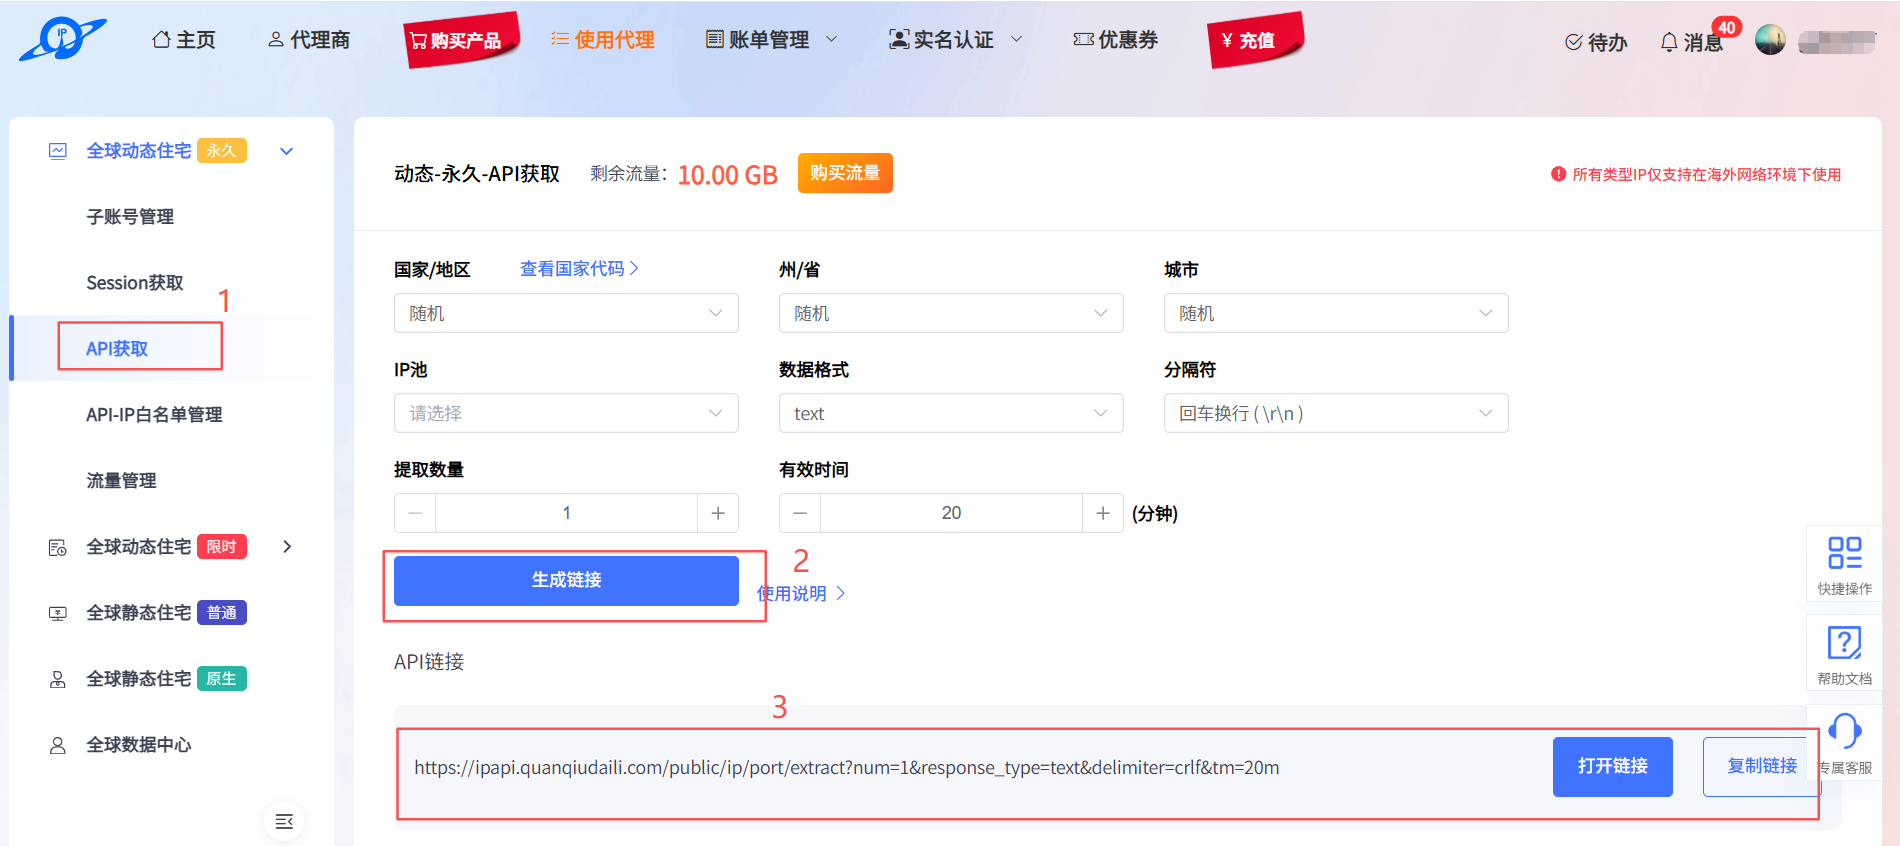Open the 账单管理 top menu

[770, 40]
